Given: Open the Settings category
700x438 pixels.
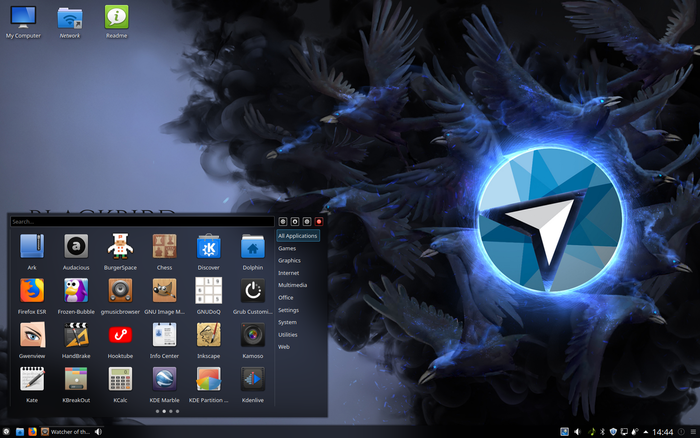Looking at the screenshot, I should click(288, 310).
